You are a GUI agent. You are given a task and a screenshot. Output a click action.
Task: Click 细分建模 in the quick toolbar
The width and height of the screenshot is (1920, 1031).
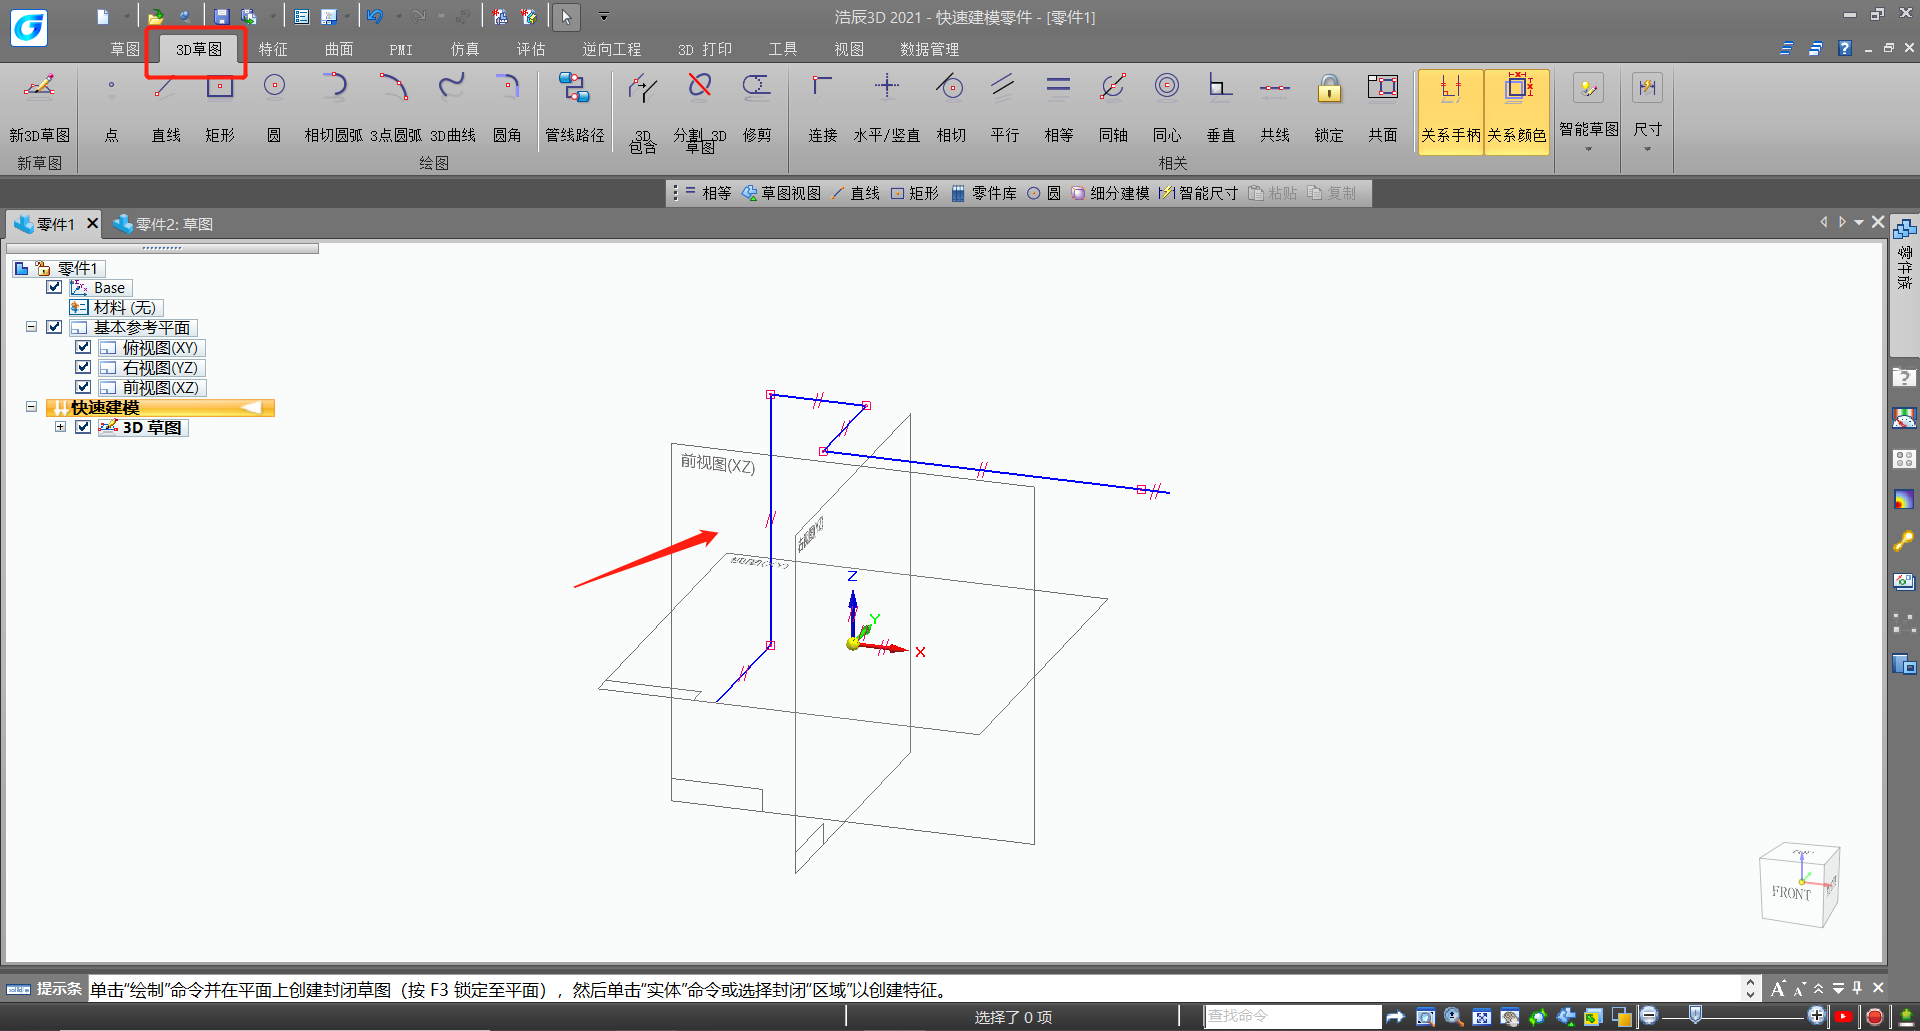click(x=1110, y=193)
